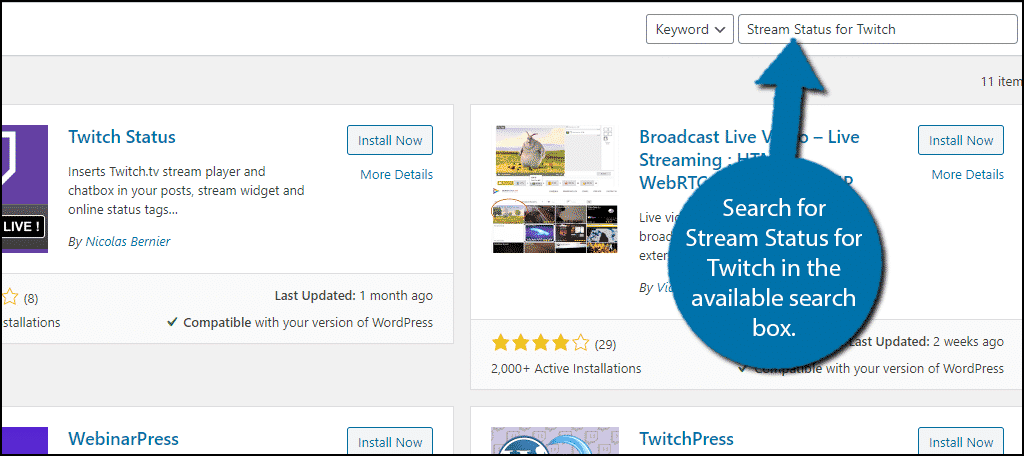The image size is (1024, 456).
Task: Click Twitch Status compatible with WordPress text
Action: click(301, 322)
